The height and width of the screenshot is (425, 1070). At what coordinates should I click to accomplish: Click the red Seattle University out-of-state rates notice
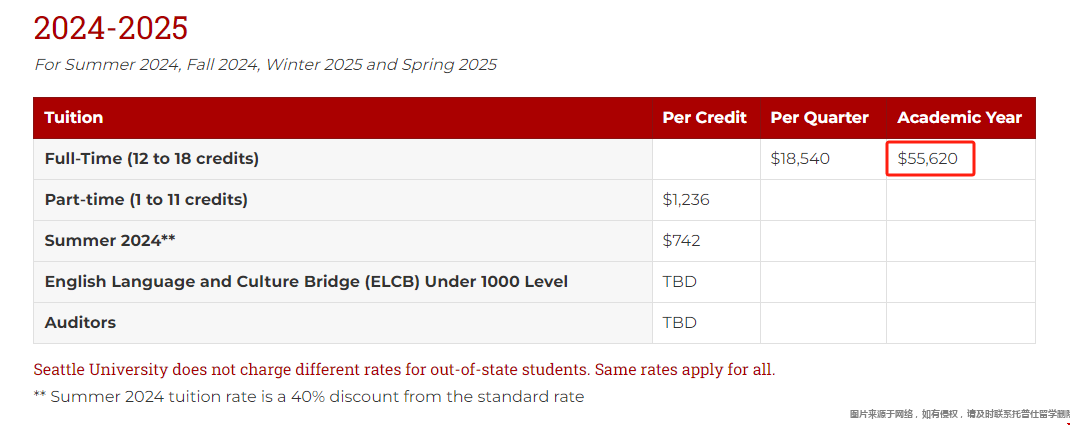click(404, 370)
